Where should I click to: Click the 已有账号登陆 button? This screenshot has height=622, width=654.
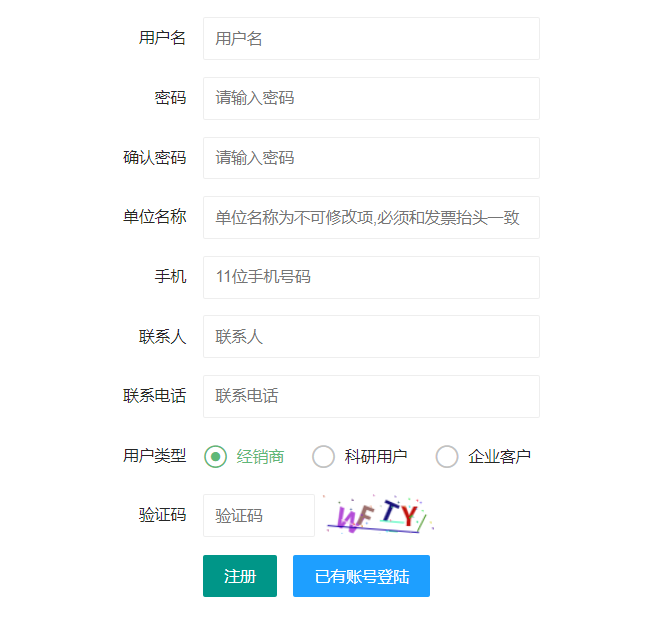click(361, 576)
